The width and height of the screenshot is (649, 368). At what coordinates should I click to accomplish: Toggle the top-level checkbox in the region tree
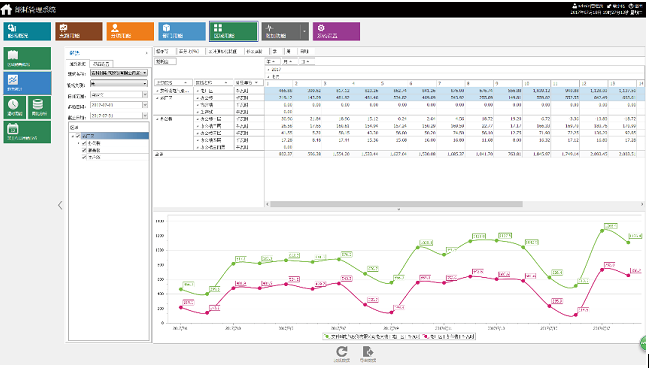point(78,136)
